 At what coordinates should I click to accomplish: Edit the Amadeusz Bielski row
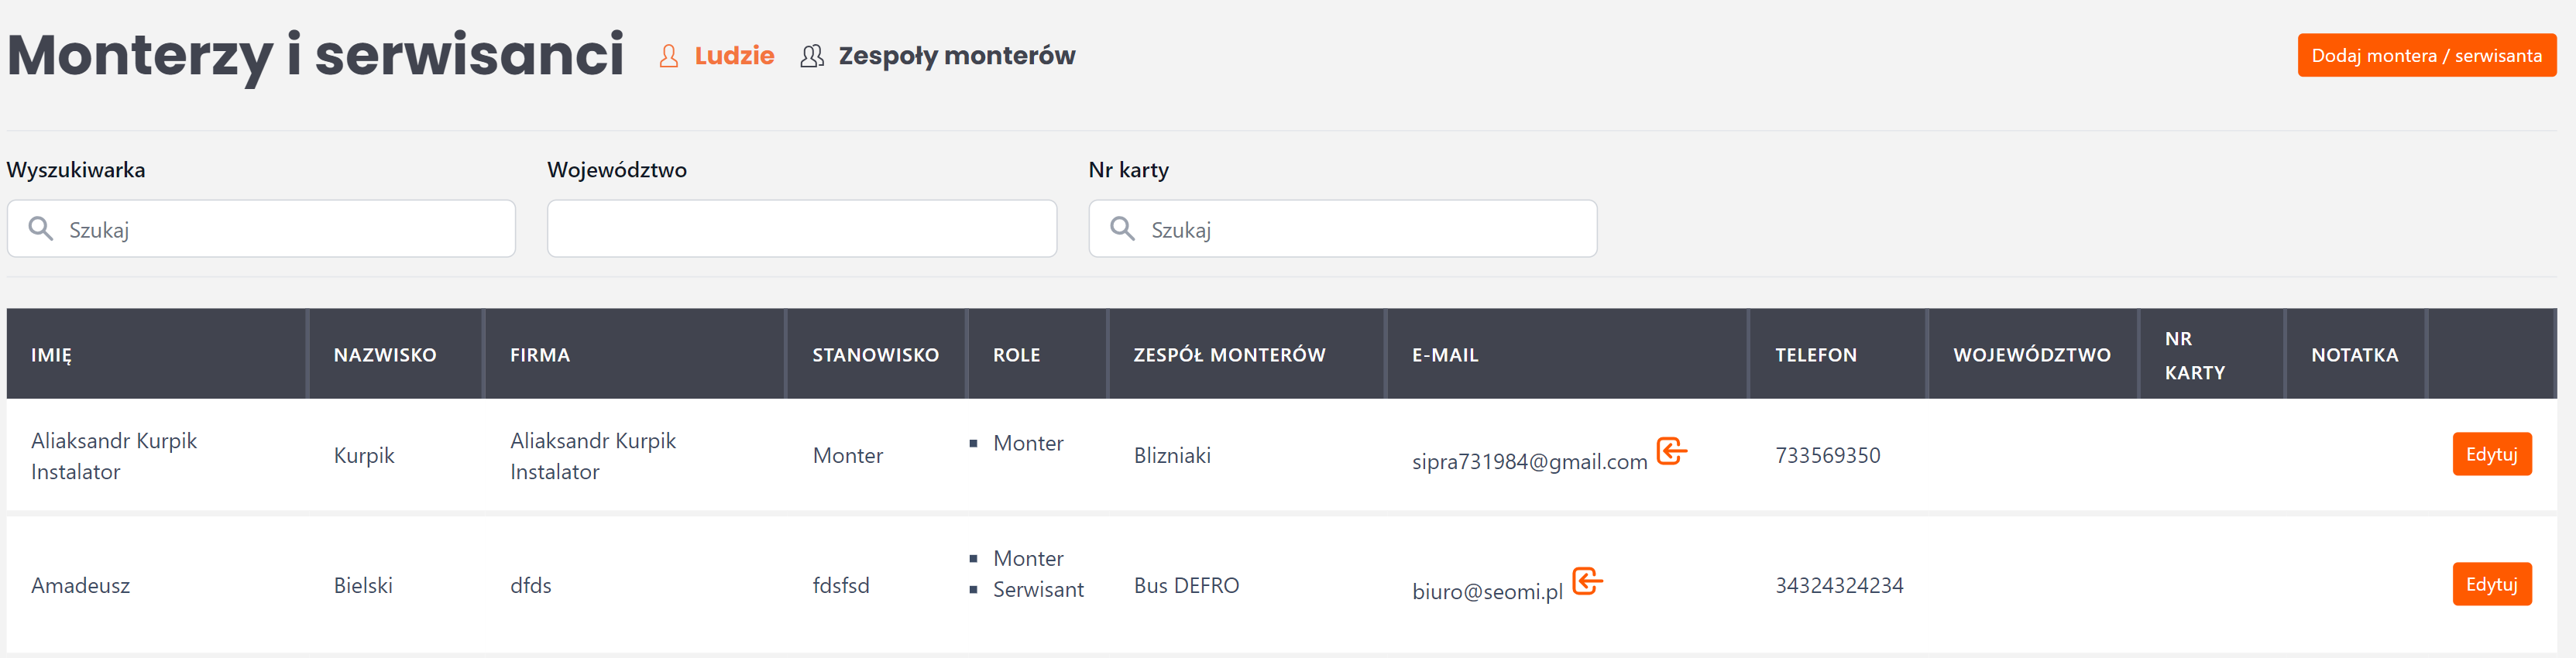tap(2491, 584)
